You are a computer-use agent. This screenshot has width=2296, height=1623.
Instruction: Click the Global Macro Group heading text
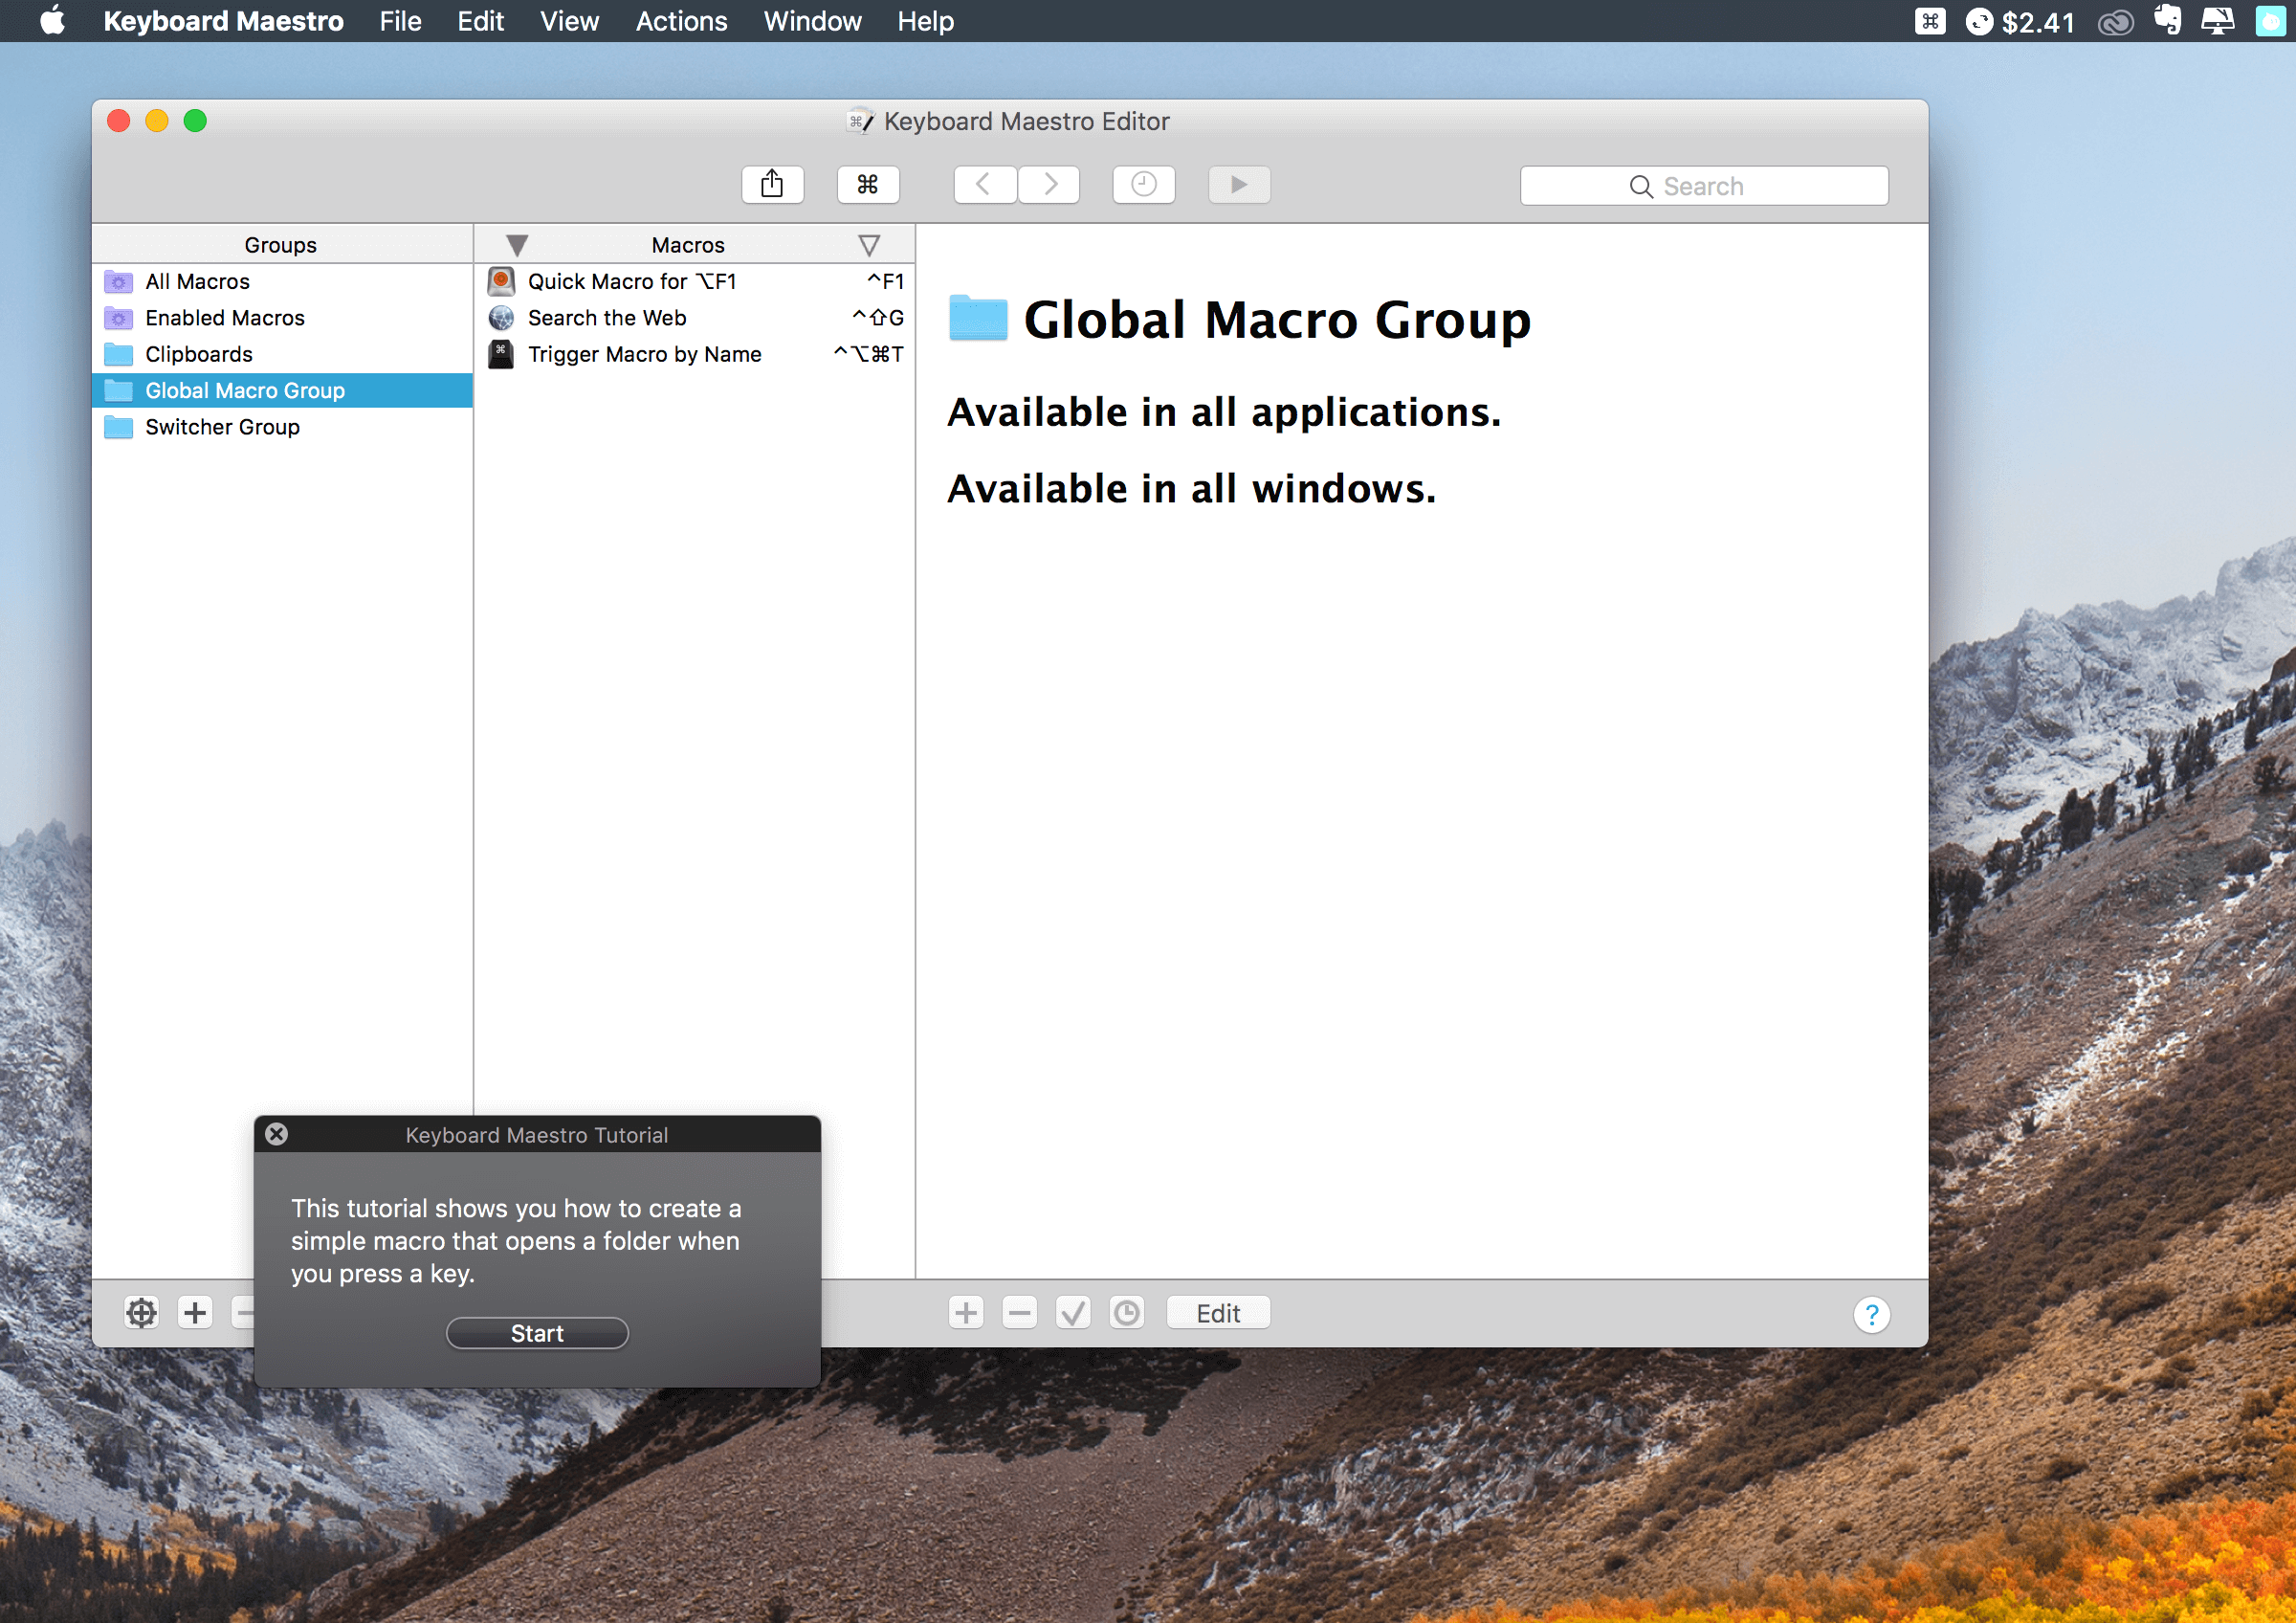point(1277,320)
